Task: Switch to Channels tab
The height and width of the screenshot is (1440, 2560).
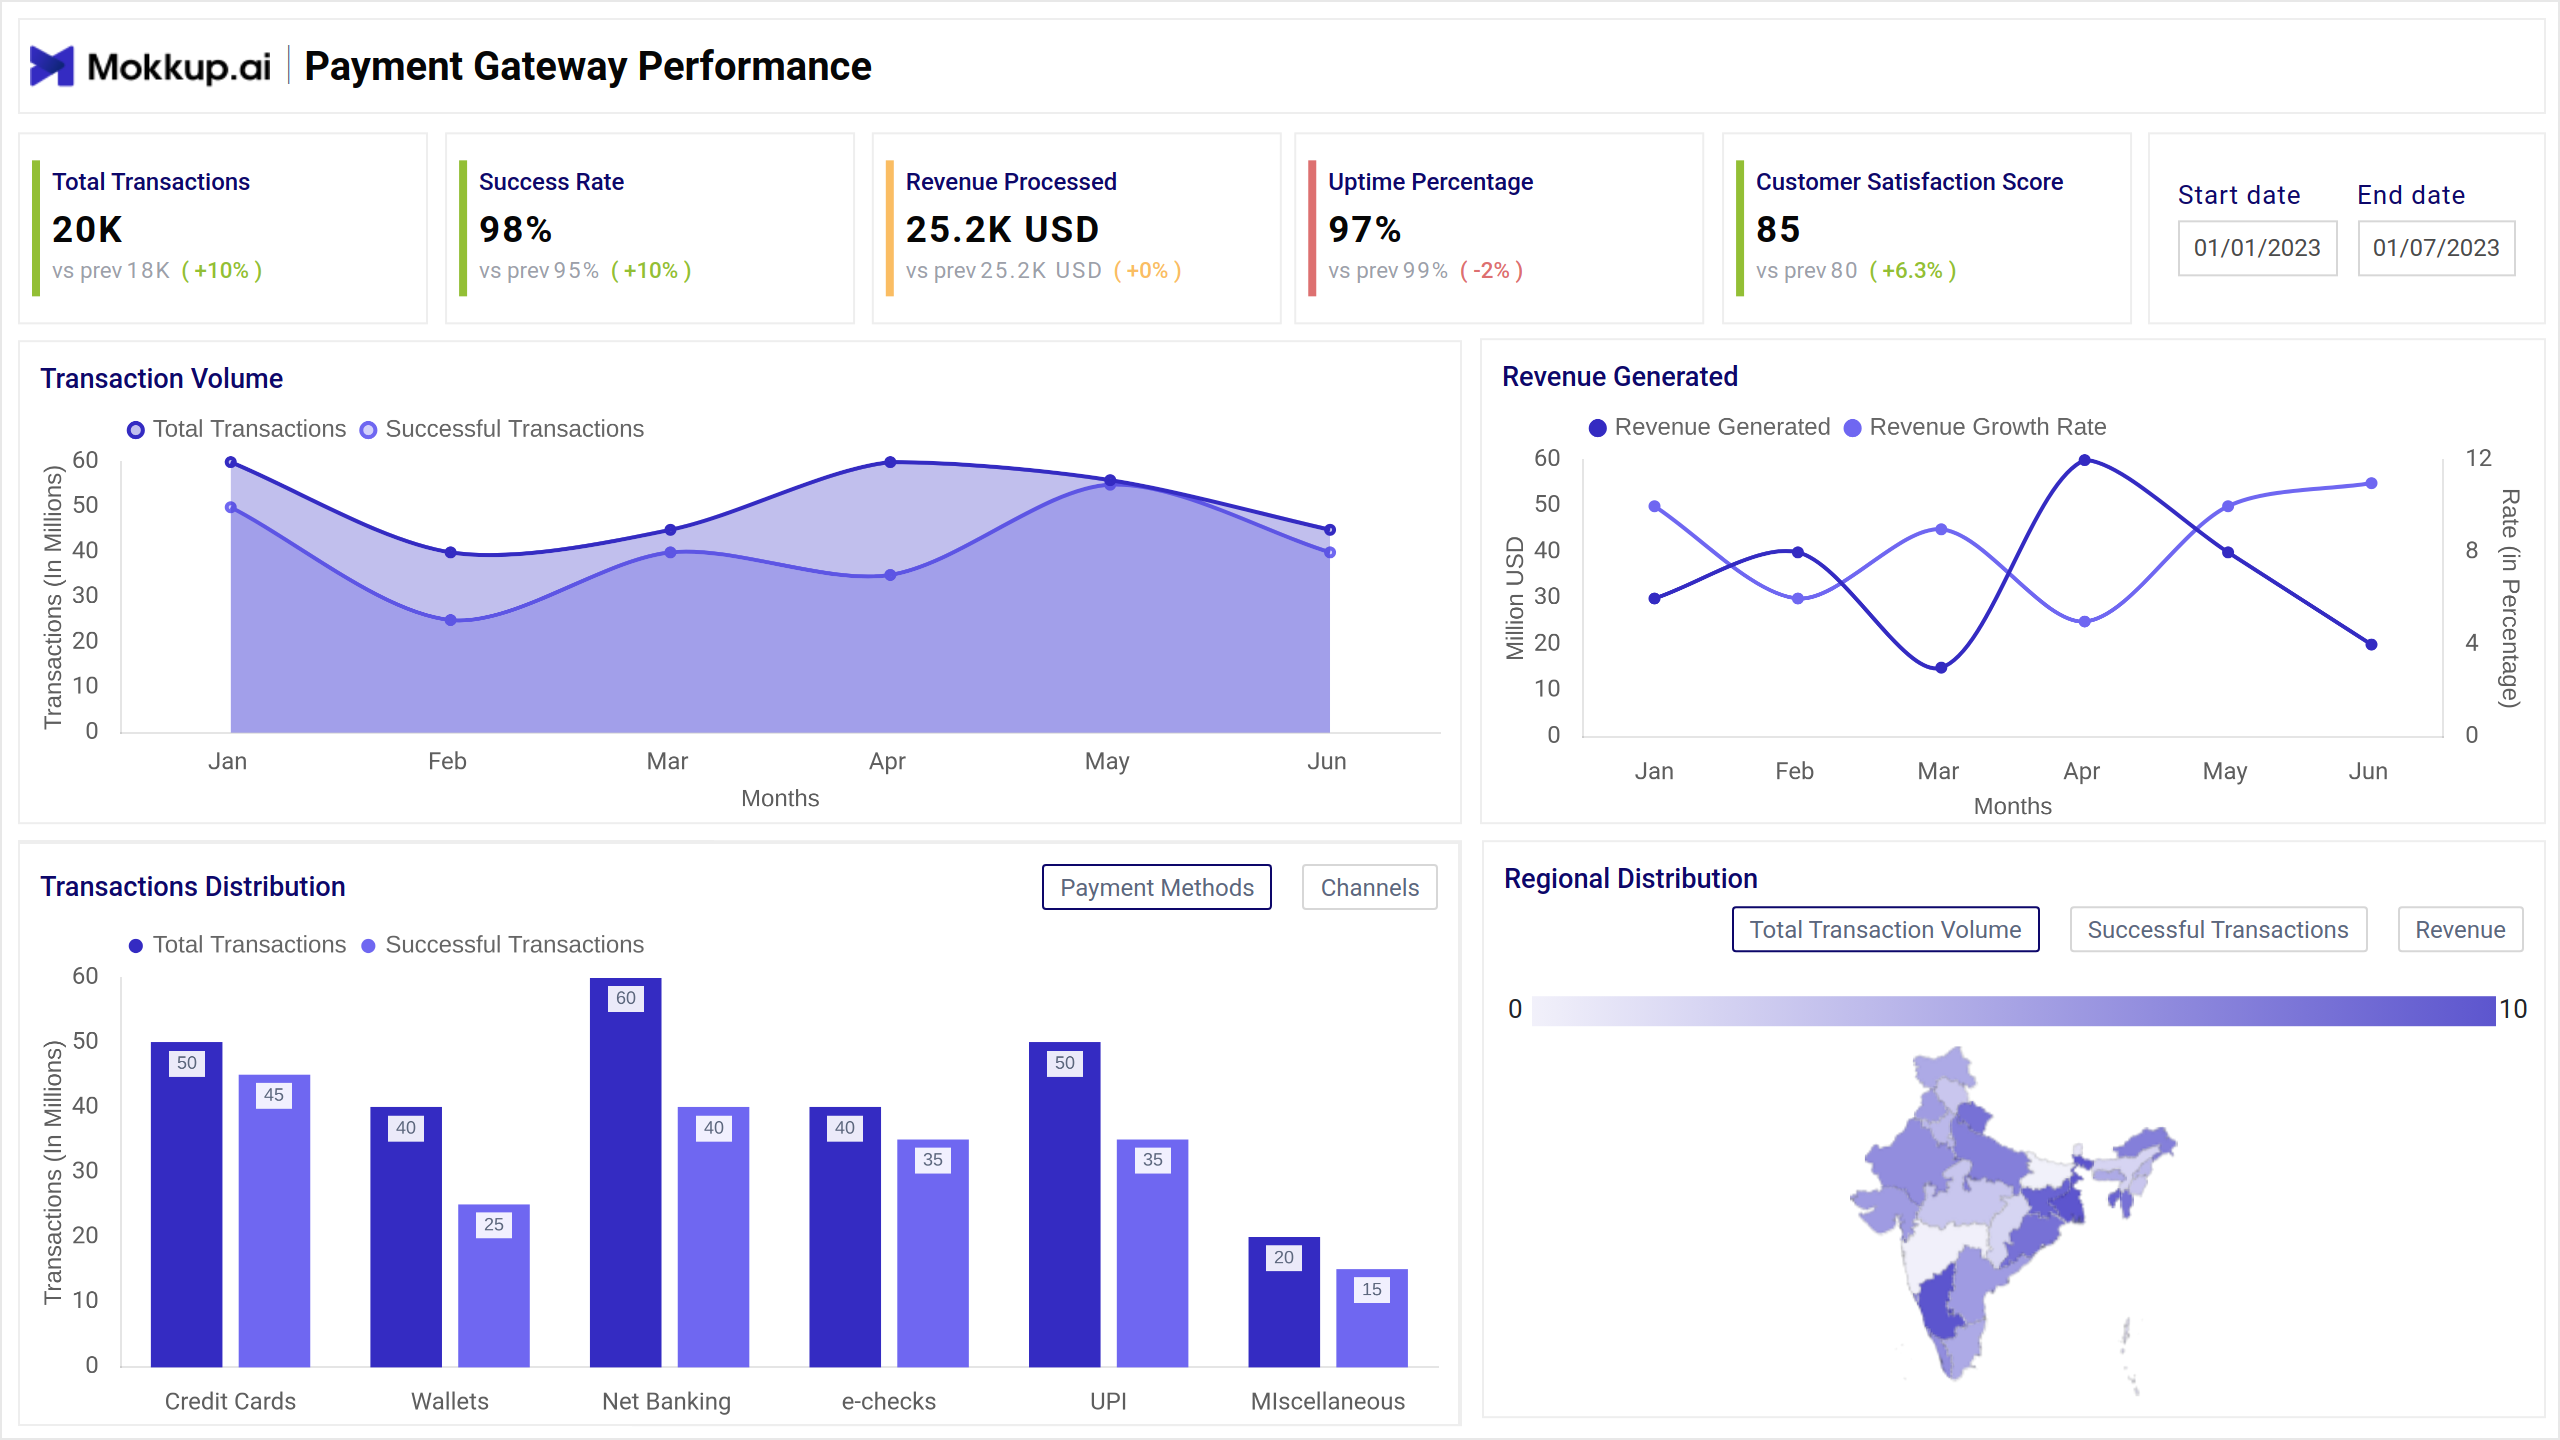Action: (x=1370, y=887)
